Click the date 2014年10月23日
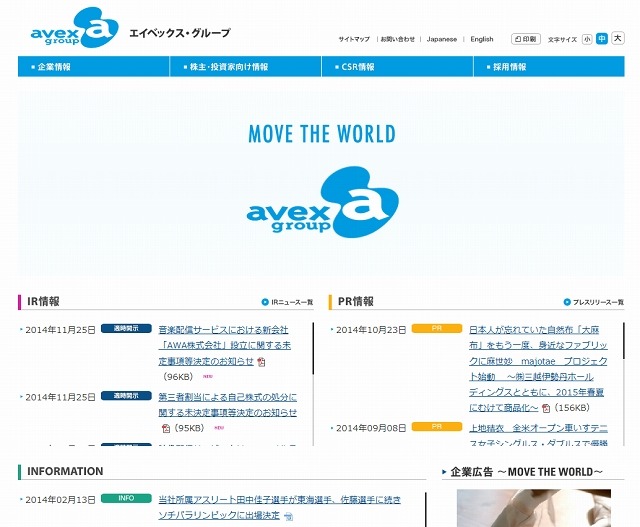Viewport: 640px width, 527px height. pyautogui.click(x=371, y=330)
